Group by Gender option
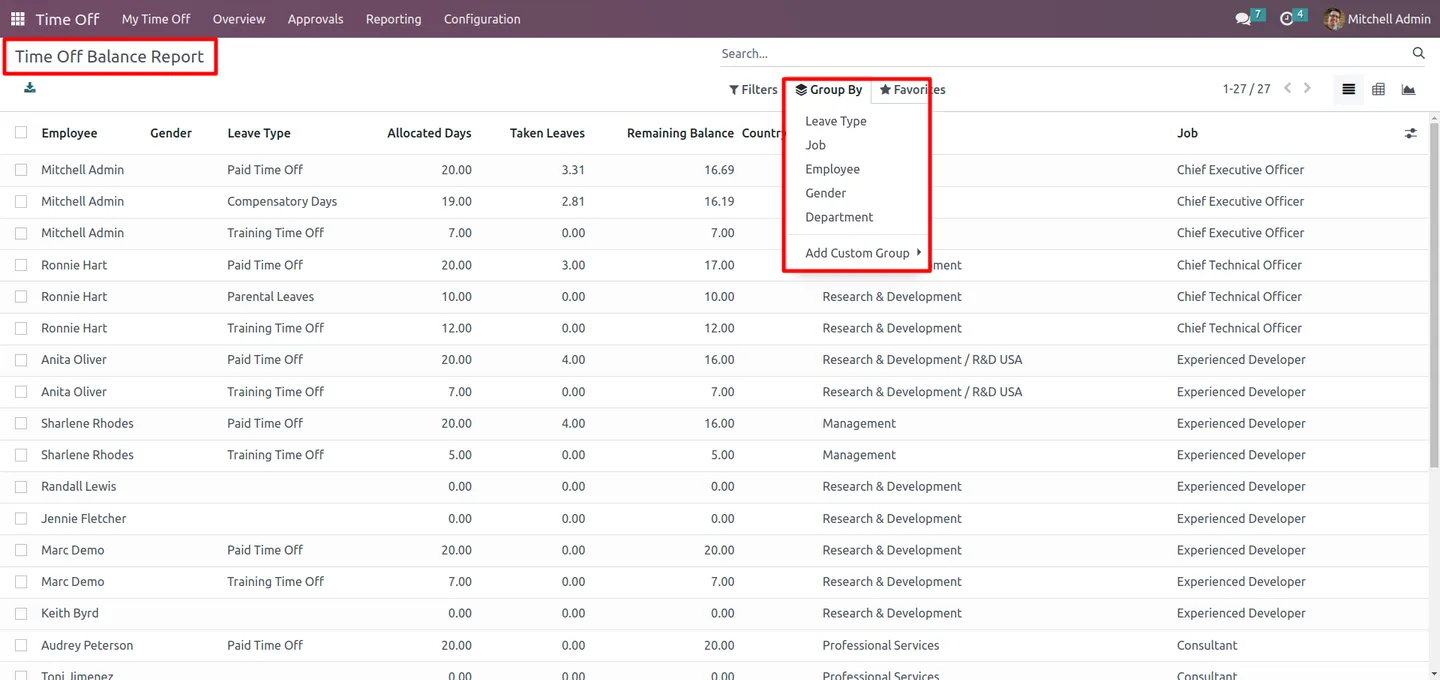Viewport: 1440px width, 680px height. tap(825, 193)
